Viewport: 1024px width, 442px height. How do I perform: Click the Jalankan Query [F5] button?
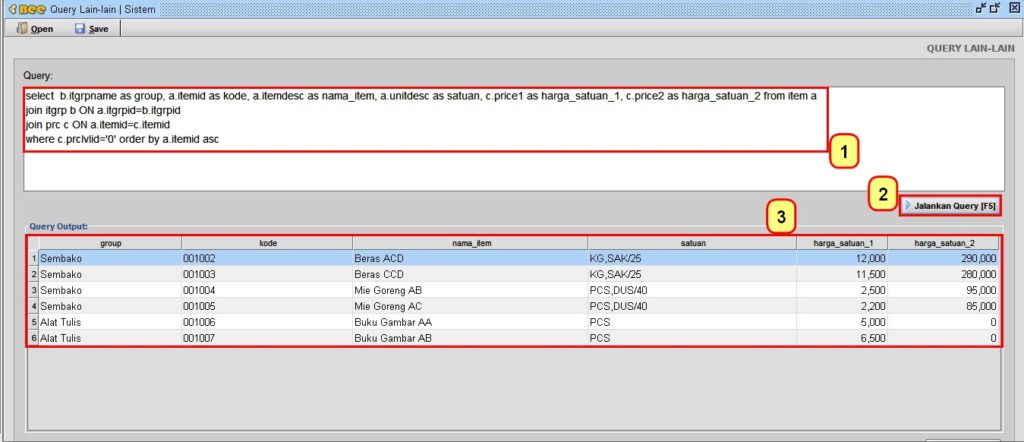950,206
